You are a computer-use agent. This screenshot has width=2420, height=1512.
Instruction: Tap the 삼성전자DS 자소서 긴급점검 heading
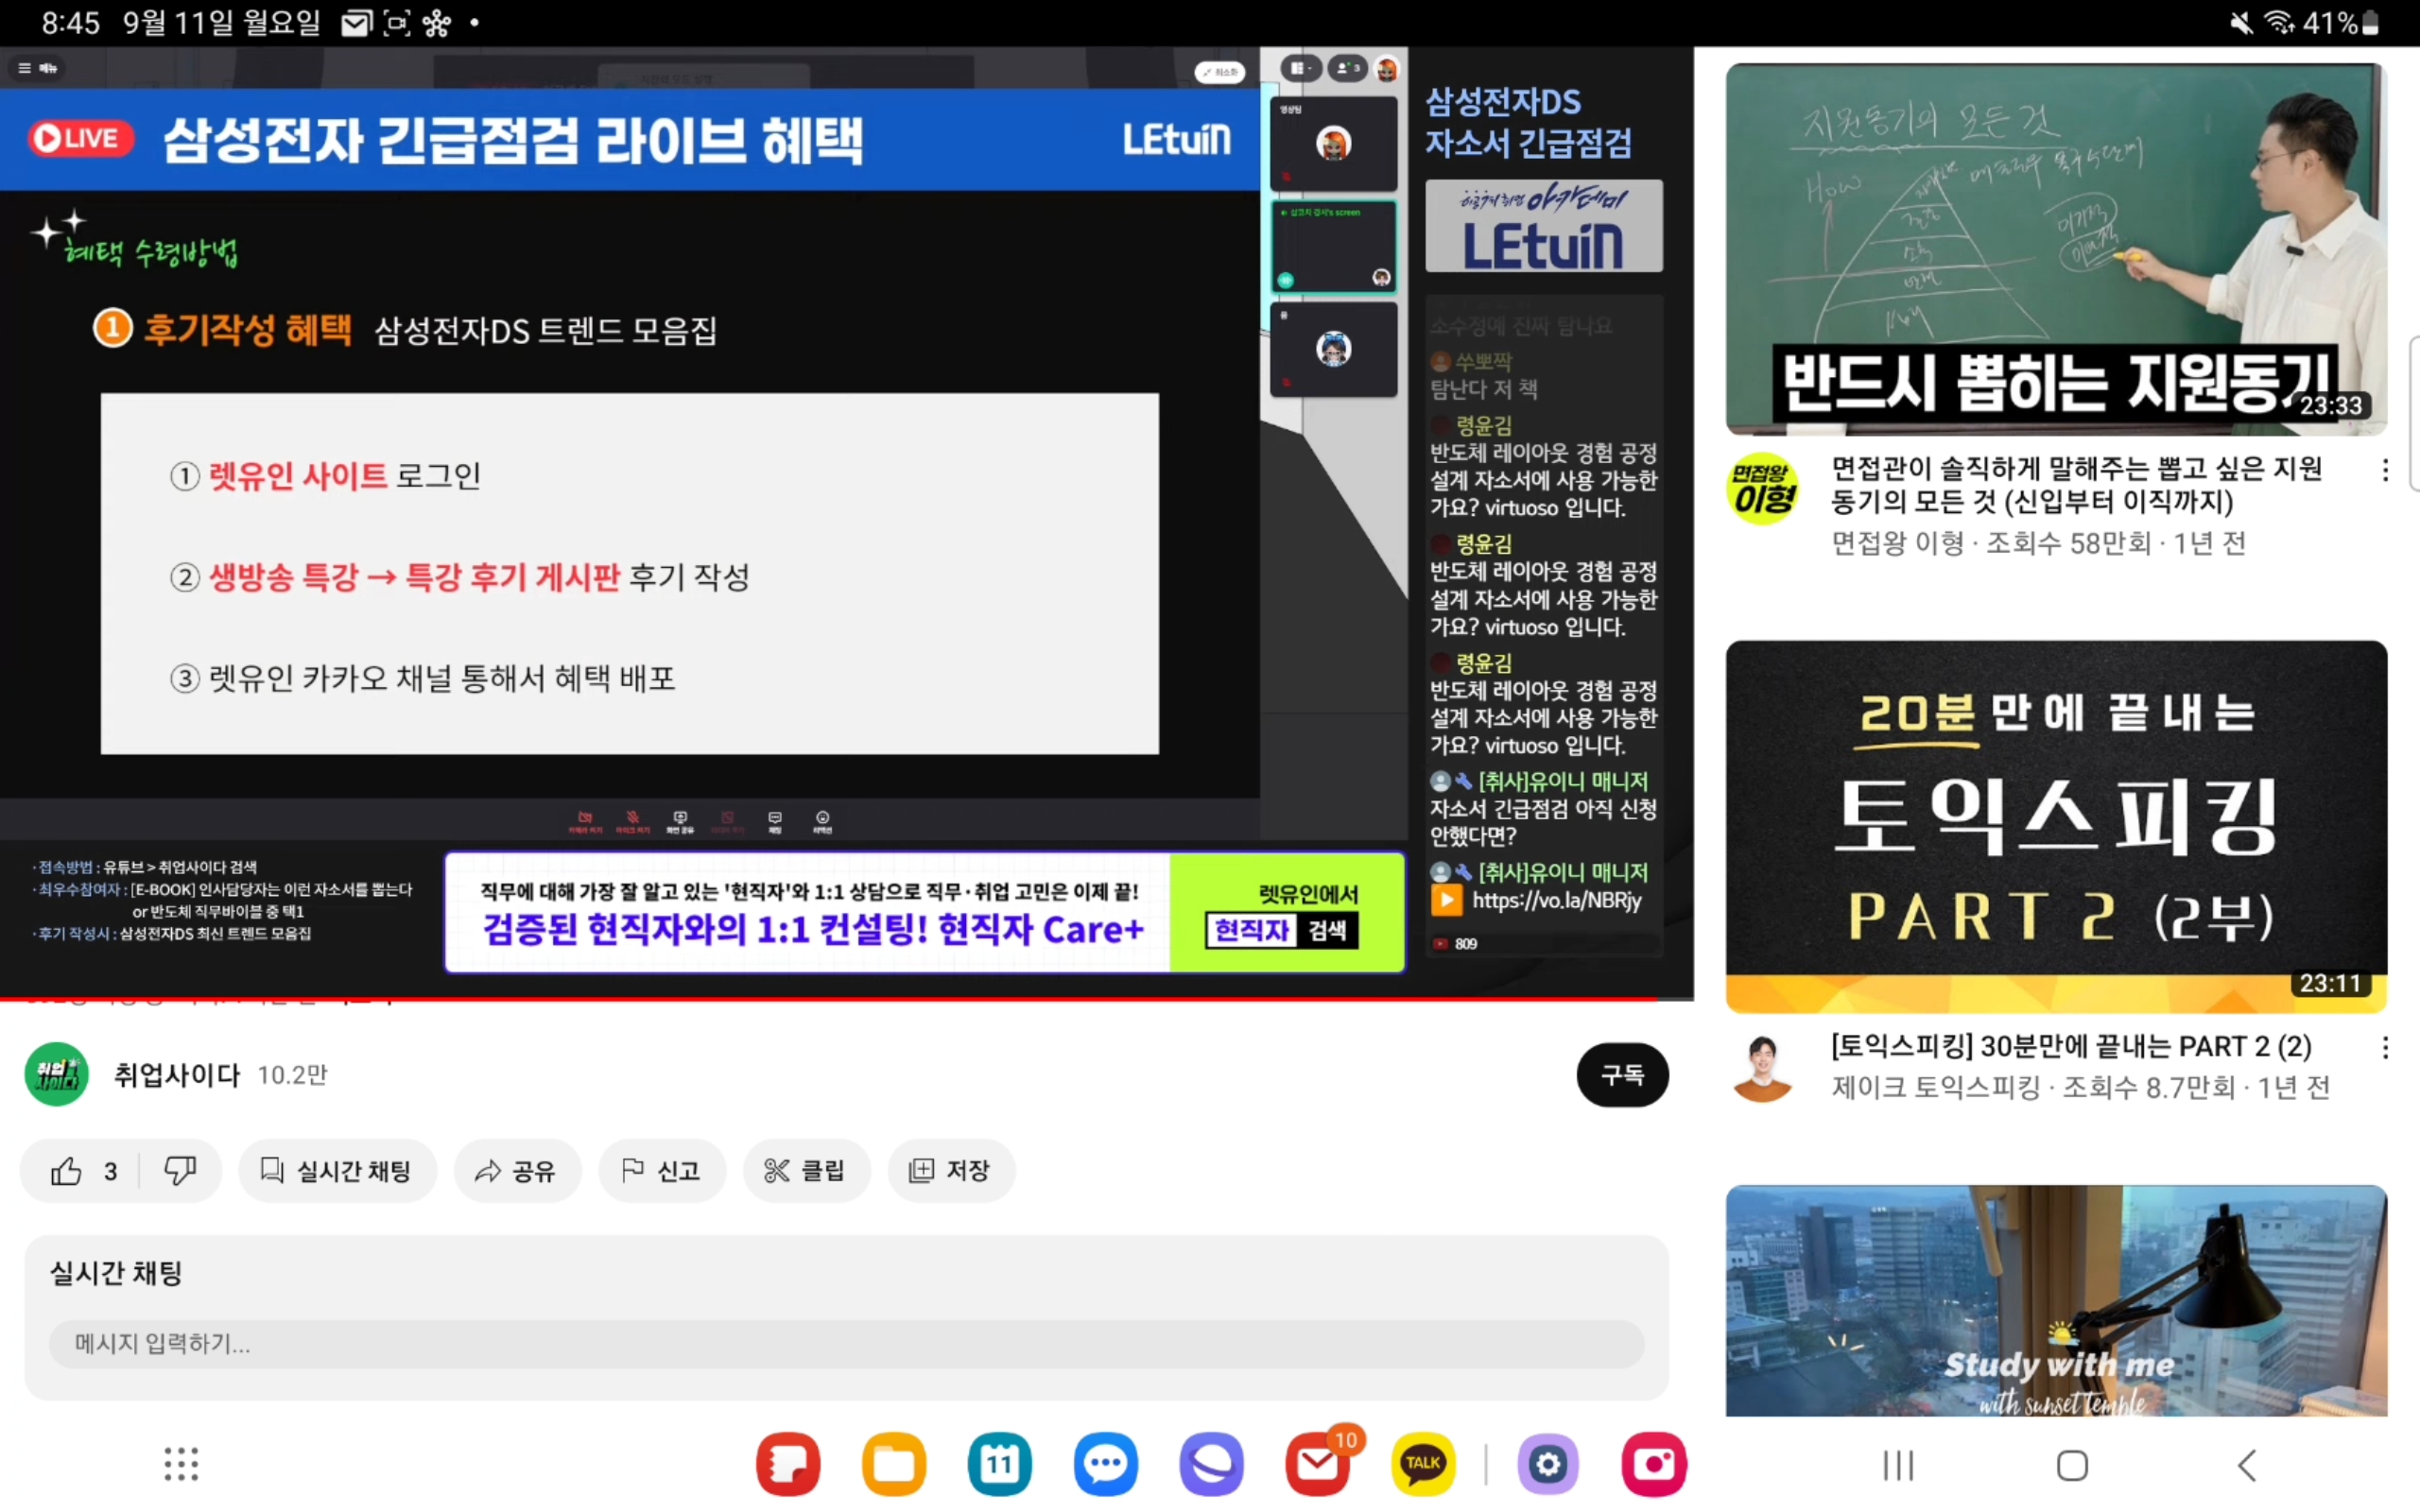pos(1528,122)
